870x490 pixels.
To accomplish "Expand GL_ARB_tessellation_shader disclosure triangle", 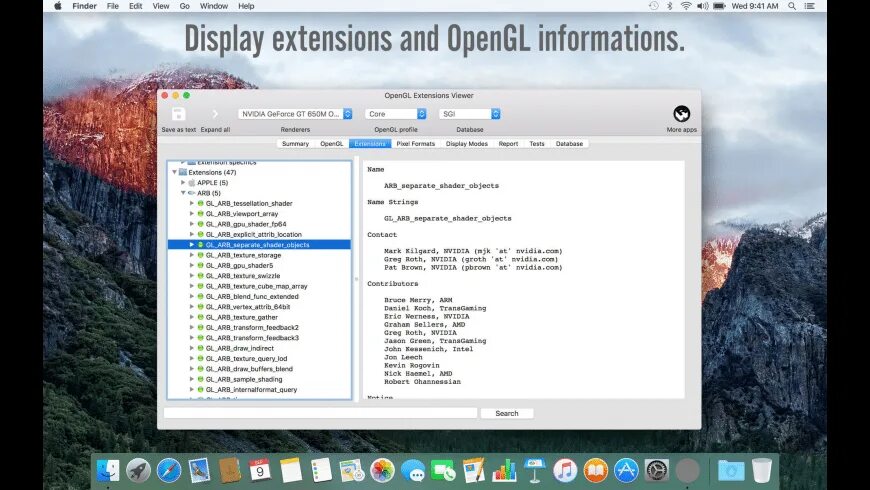I will click(192, 204).
